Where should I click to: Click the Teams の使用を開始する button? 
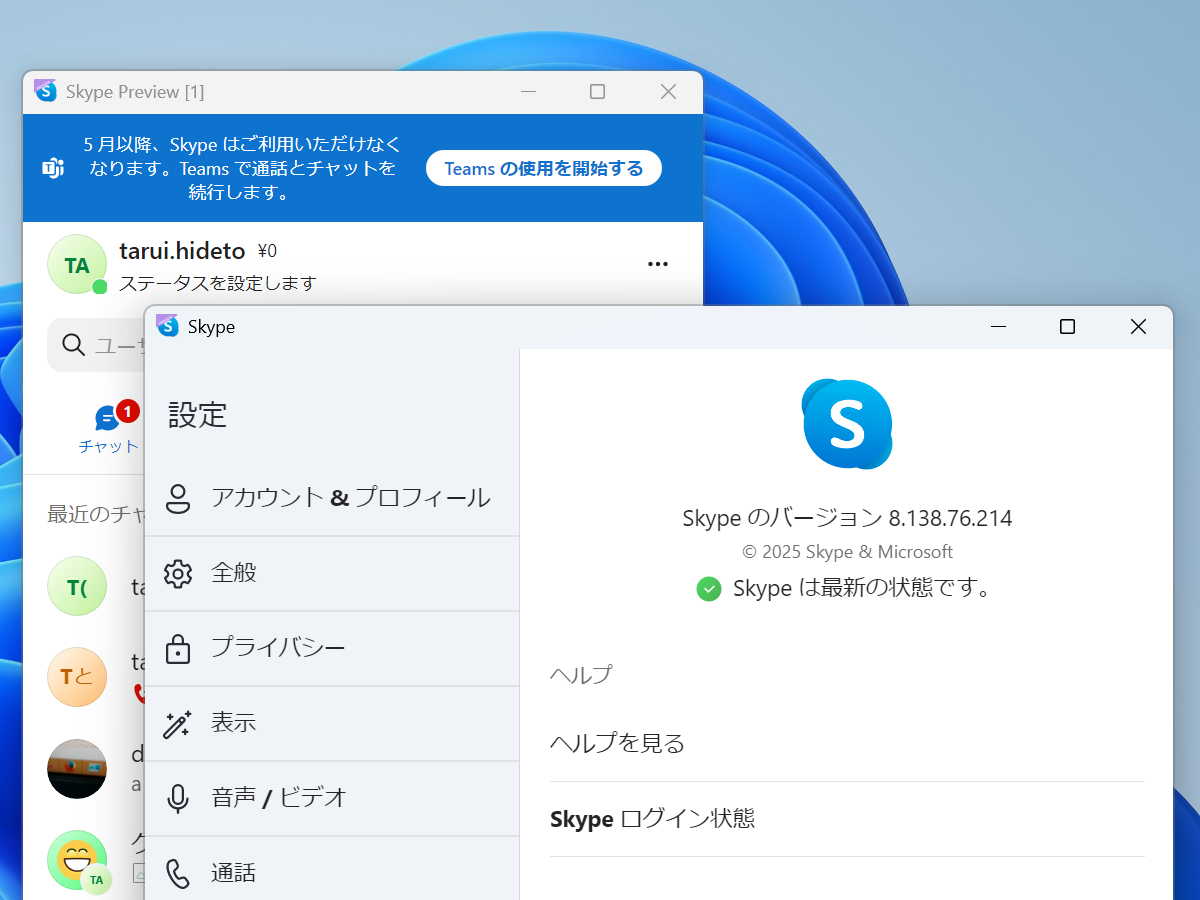pos(544,168)
